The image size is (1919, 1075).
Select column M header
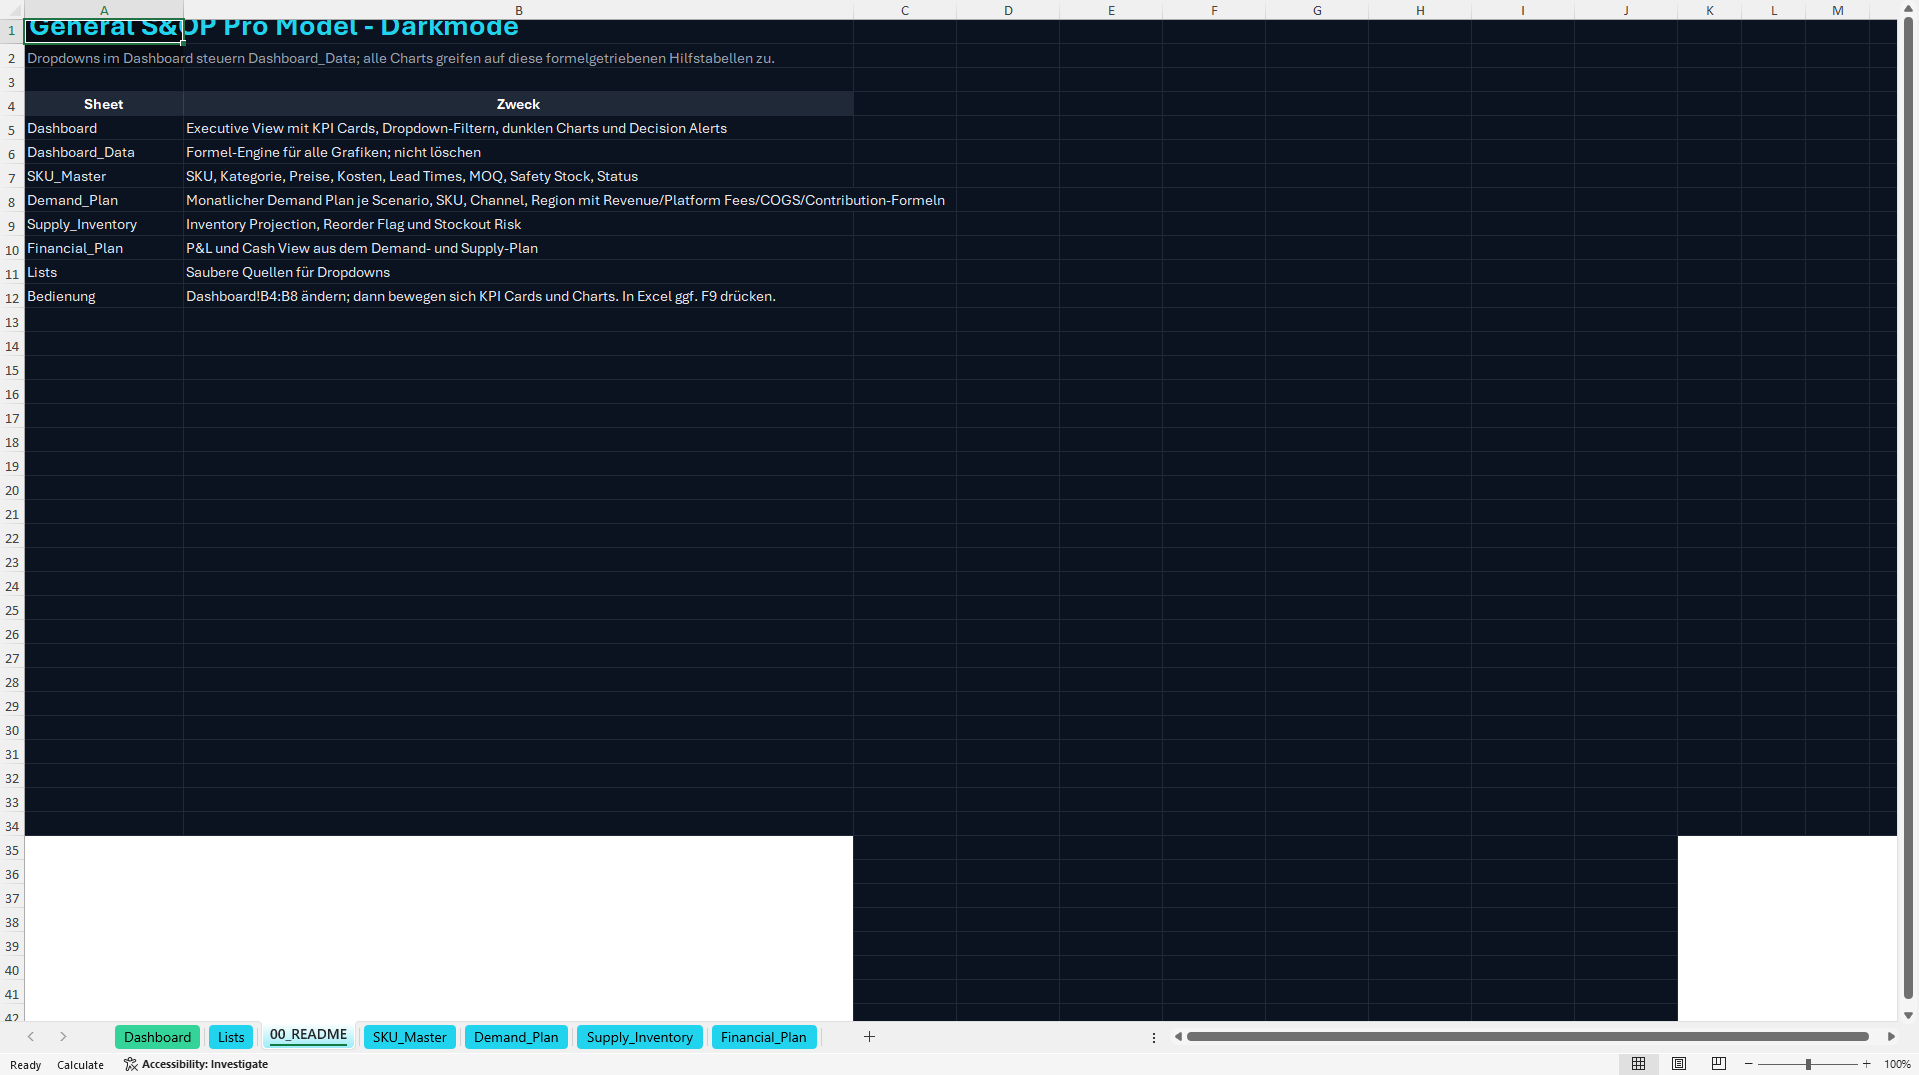pos(1838,10)
